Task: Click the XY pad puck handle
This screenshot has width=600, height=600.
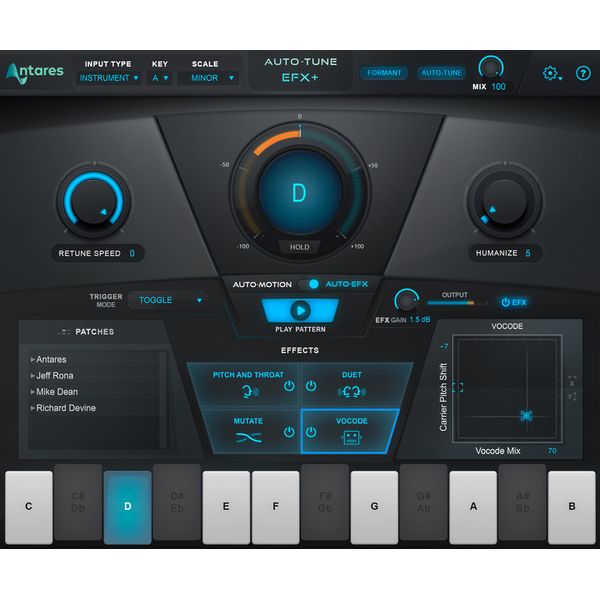Action: (527, 416)
